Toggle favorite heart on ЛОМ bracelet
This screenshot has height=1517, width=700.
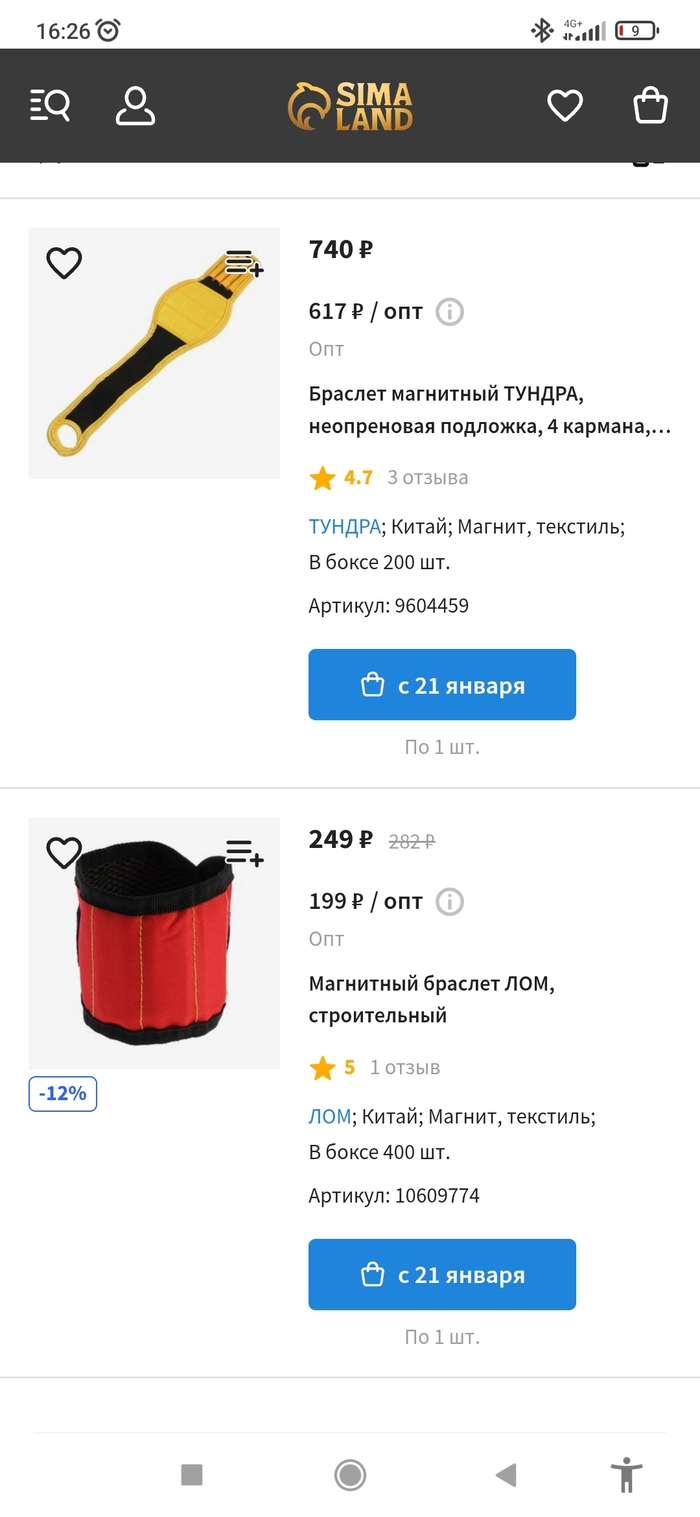[x=64, y=853]
